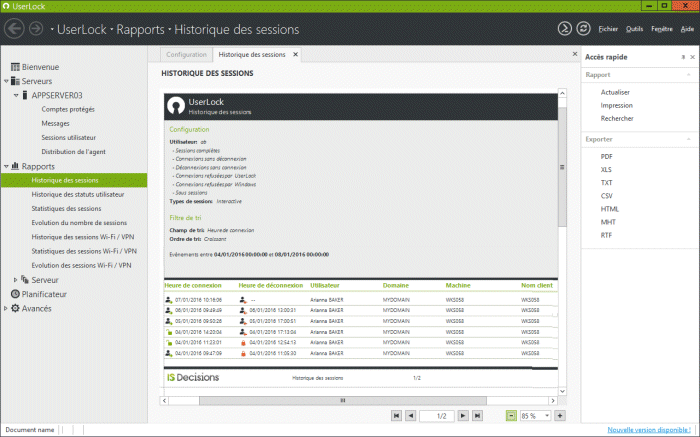Go to last report page

pos(477,416)
